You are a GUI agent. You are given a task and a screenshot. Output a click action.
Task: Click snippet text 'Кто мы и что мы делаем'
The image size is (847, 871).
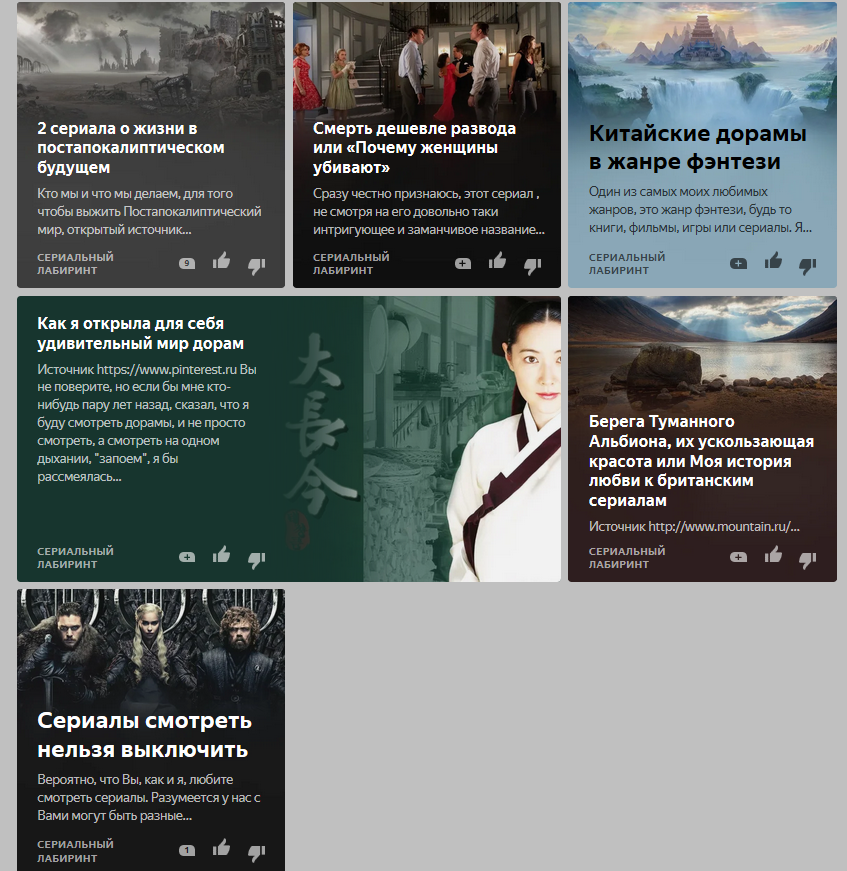tap(149, 212)
